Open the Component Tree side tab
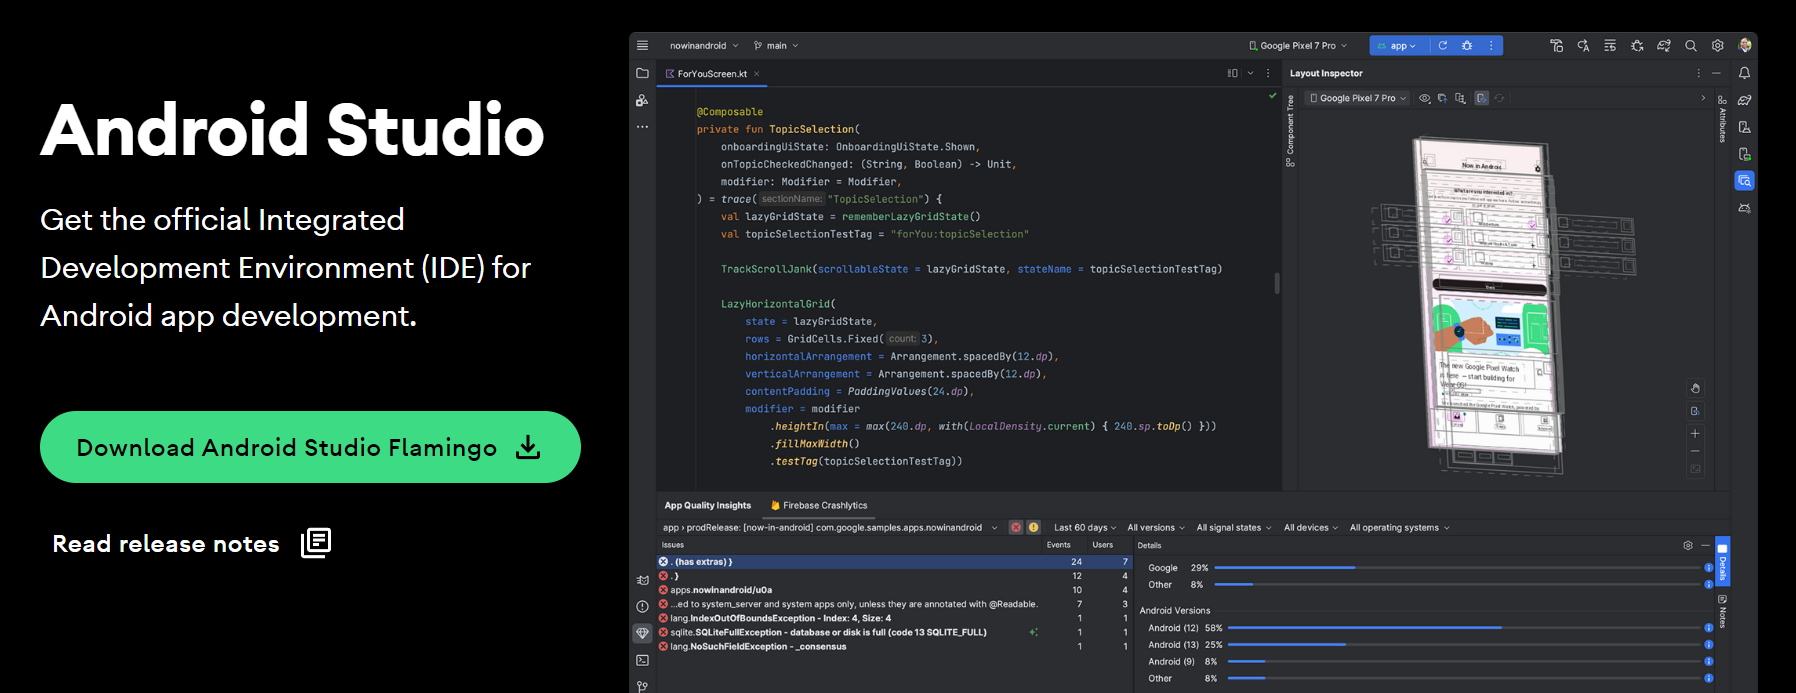 (x=1290, y=131)
